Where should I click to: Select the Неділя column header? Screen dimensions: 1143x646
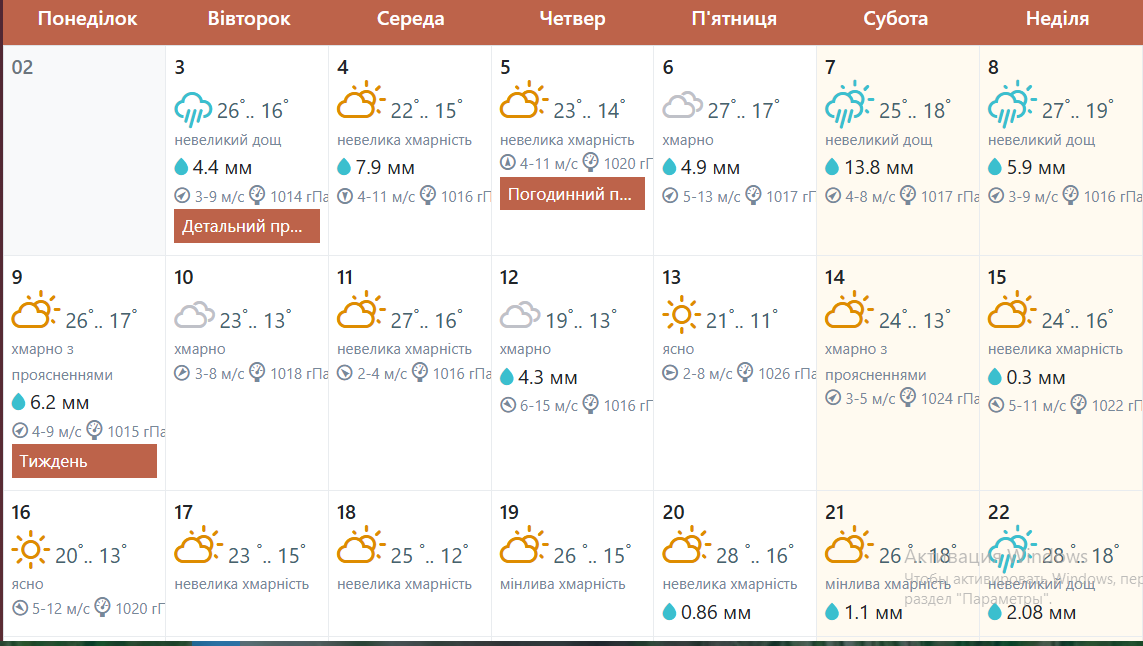click(1057, 19)
